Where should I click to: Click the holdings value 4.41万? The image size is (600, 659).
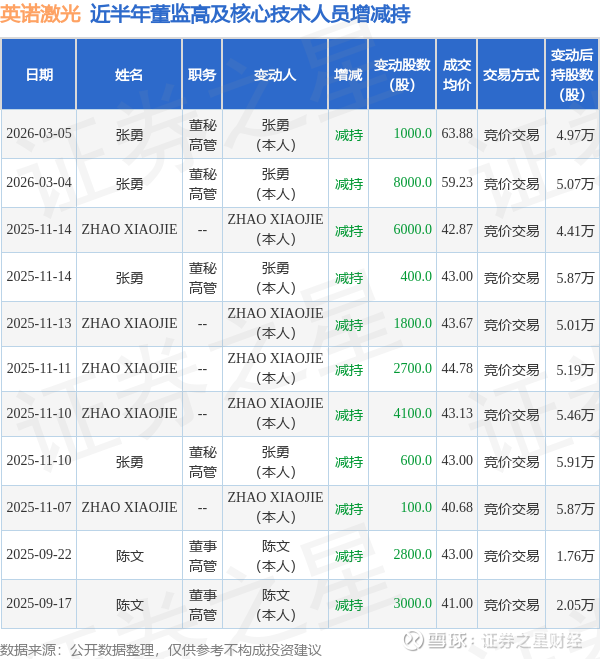pyautogui.click(x=575, y=231)
